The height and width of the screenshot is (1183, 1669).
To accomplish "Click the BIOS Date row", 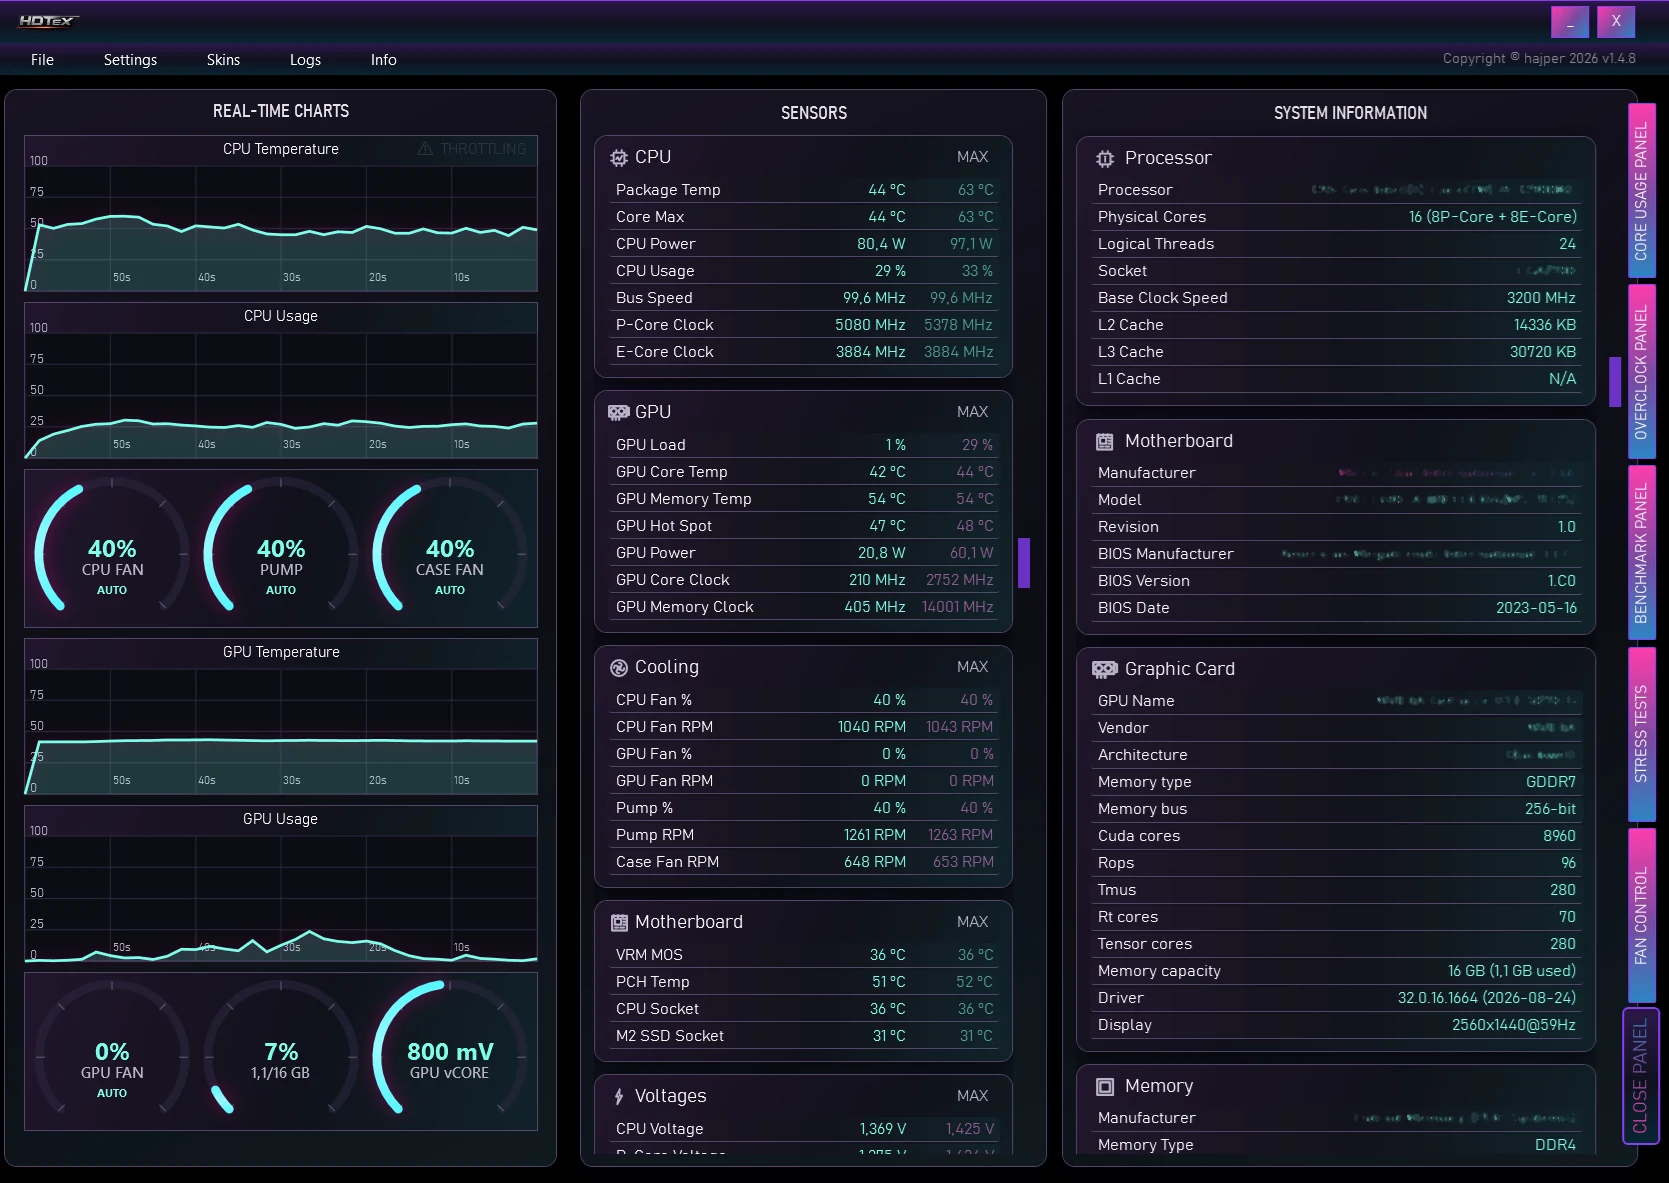I will point(1336,608).
